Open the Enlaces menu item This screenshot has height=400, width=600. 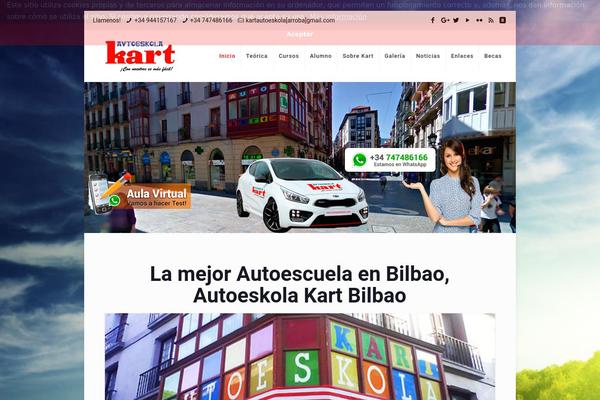(462, 56)
